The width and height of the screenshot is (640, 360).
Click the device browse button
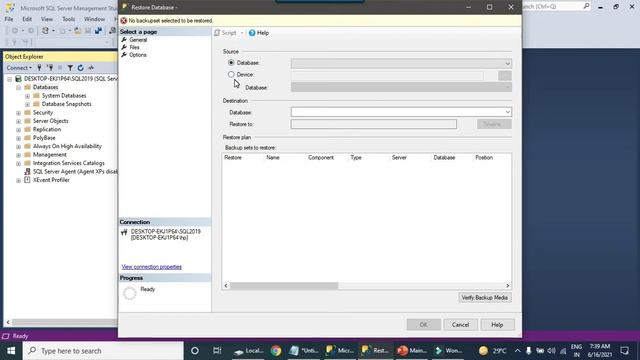pyautogui.click(x=504, y=76)
